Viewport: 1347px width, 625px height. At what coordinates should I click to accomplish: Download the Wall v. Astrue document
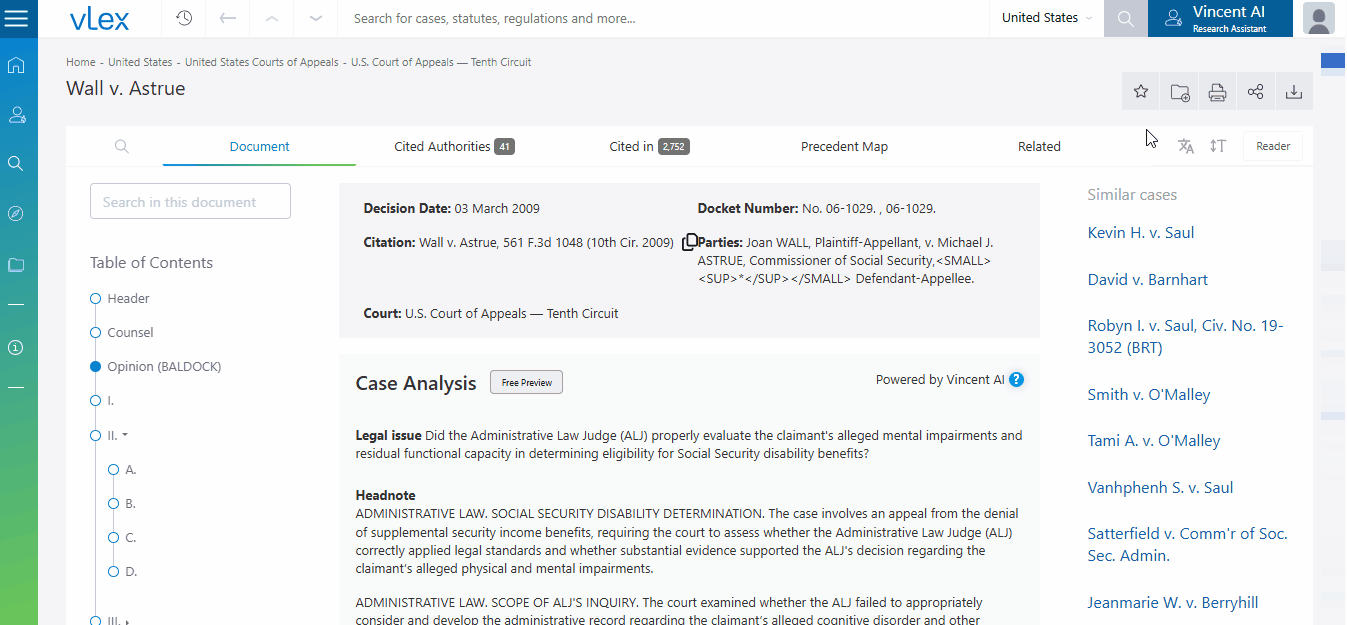click(x=1294, y=92)
